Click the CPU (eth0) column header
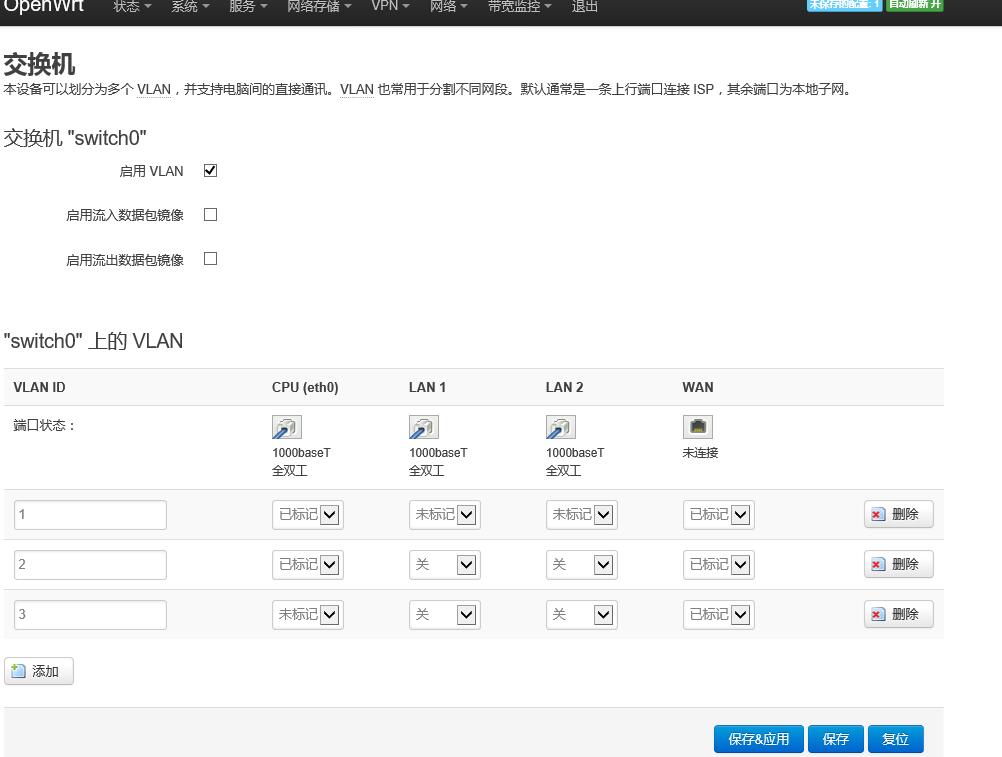This screenshot has height=757, width=1002. (x=305, y=387)
